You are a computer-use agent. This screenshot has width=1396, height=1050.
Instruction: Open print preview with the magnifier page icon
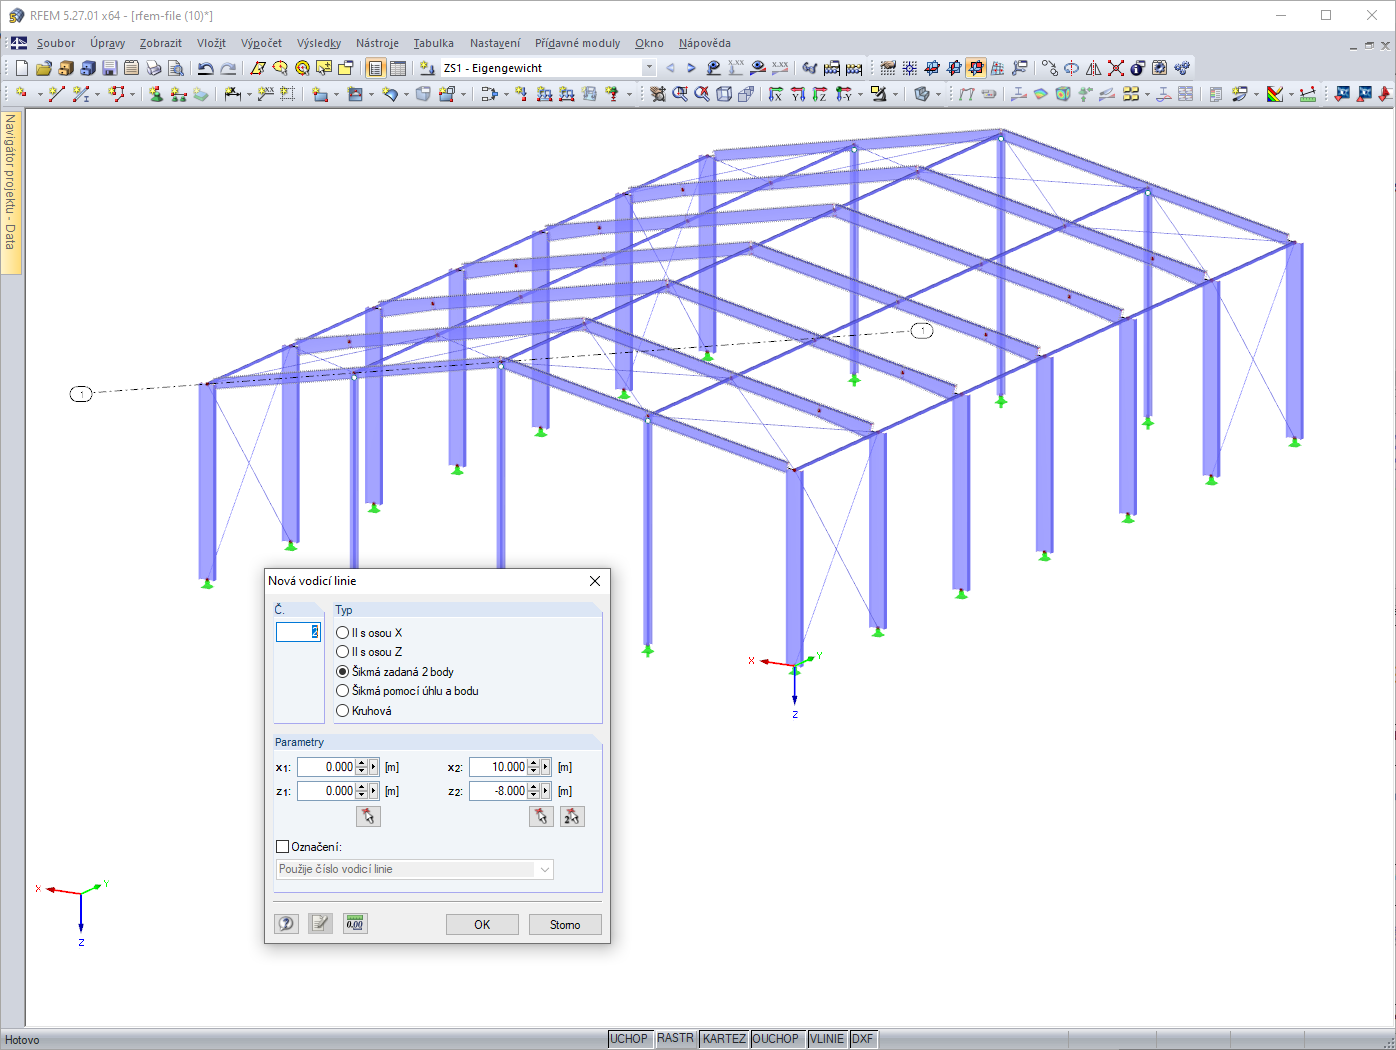point(176,68)
